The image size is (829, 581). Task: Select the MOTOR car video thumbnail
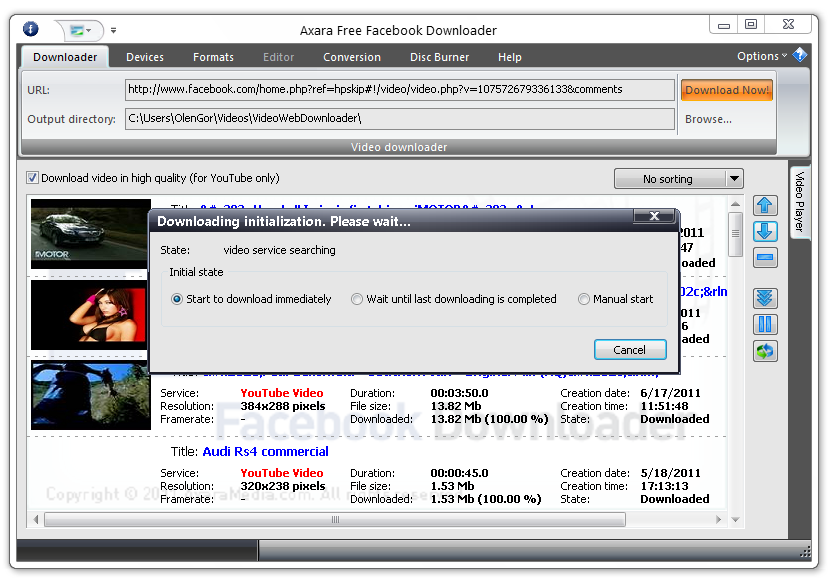90,234
